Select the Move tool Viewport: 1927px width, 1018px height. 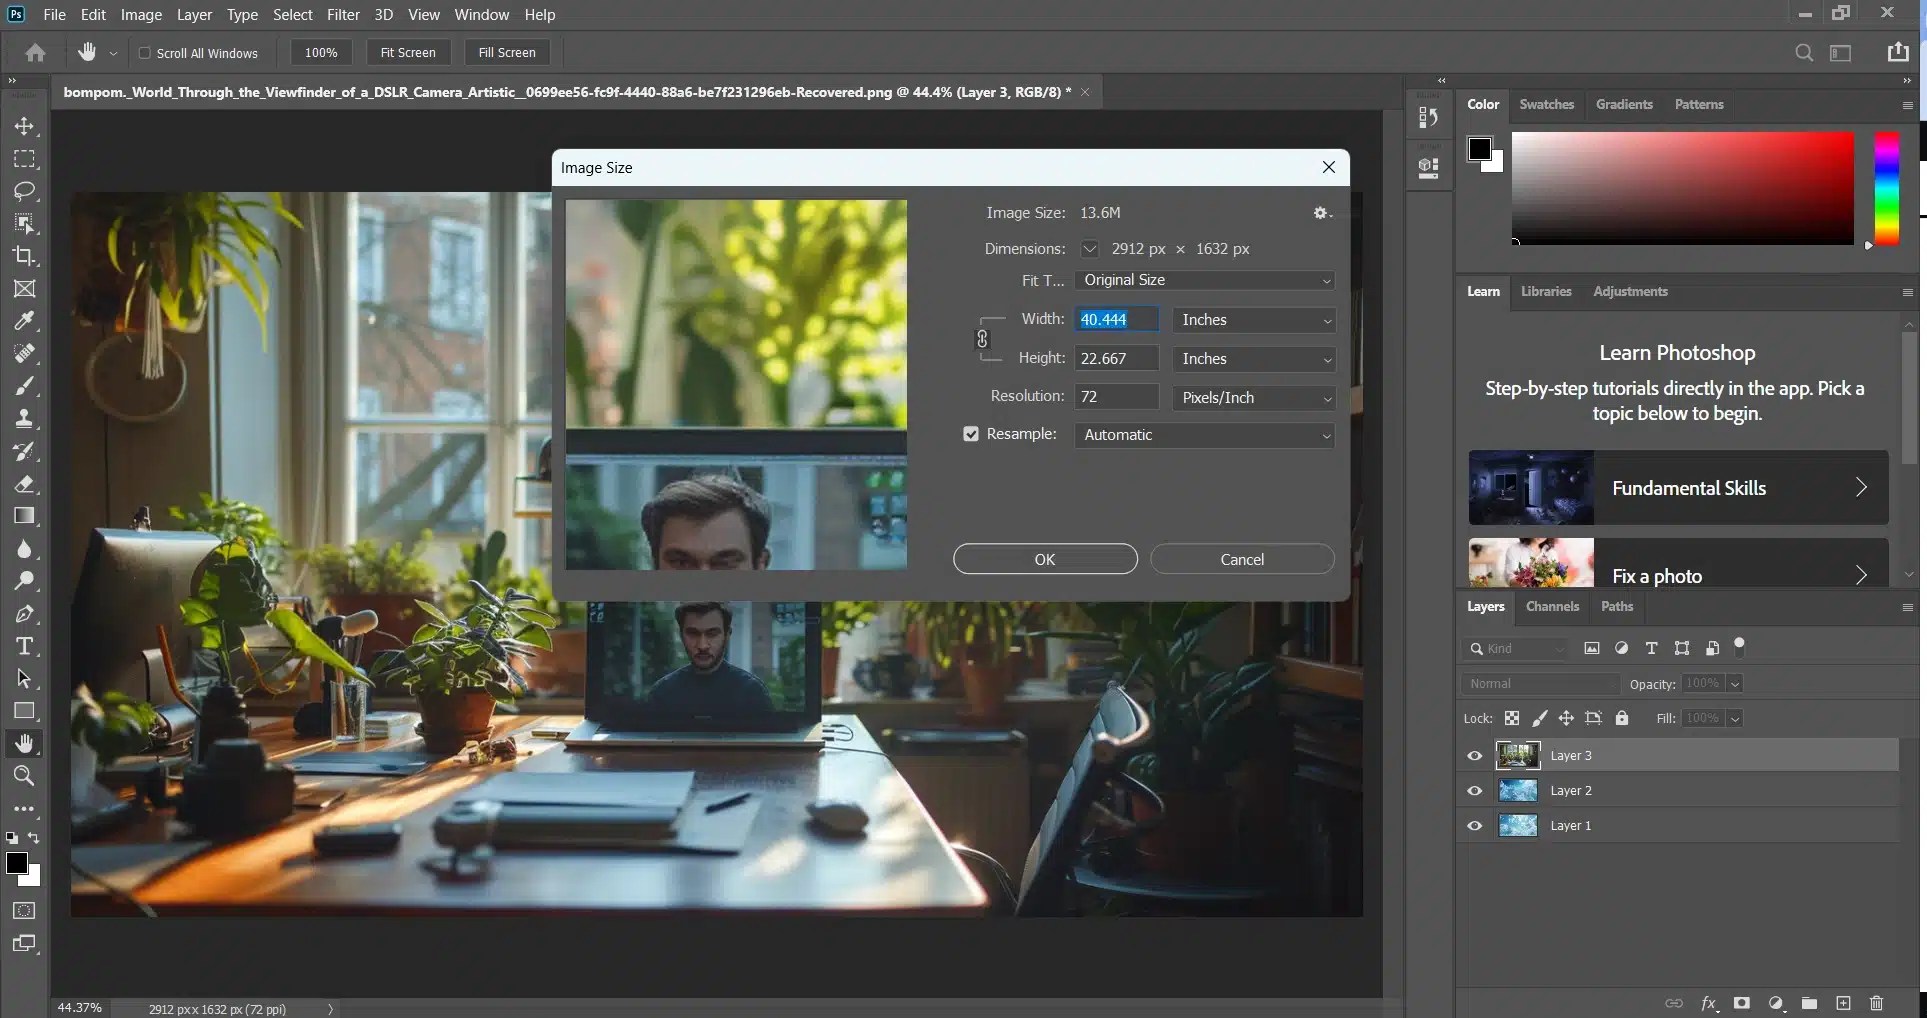(x=24, y=126)
